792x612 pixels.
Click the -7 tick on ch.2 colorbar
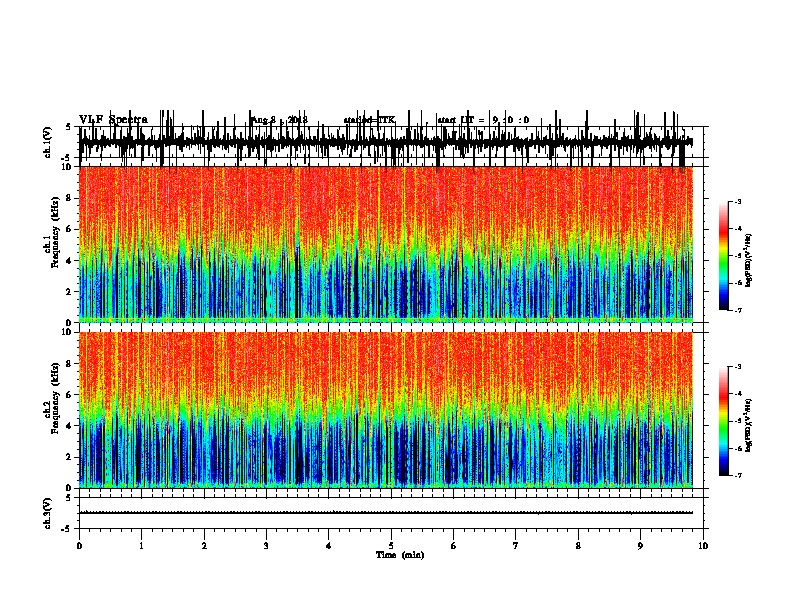[x=737, y=476]
